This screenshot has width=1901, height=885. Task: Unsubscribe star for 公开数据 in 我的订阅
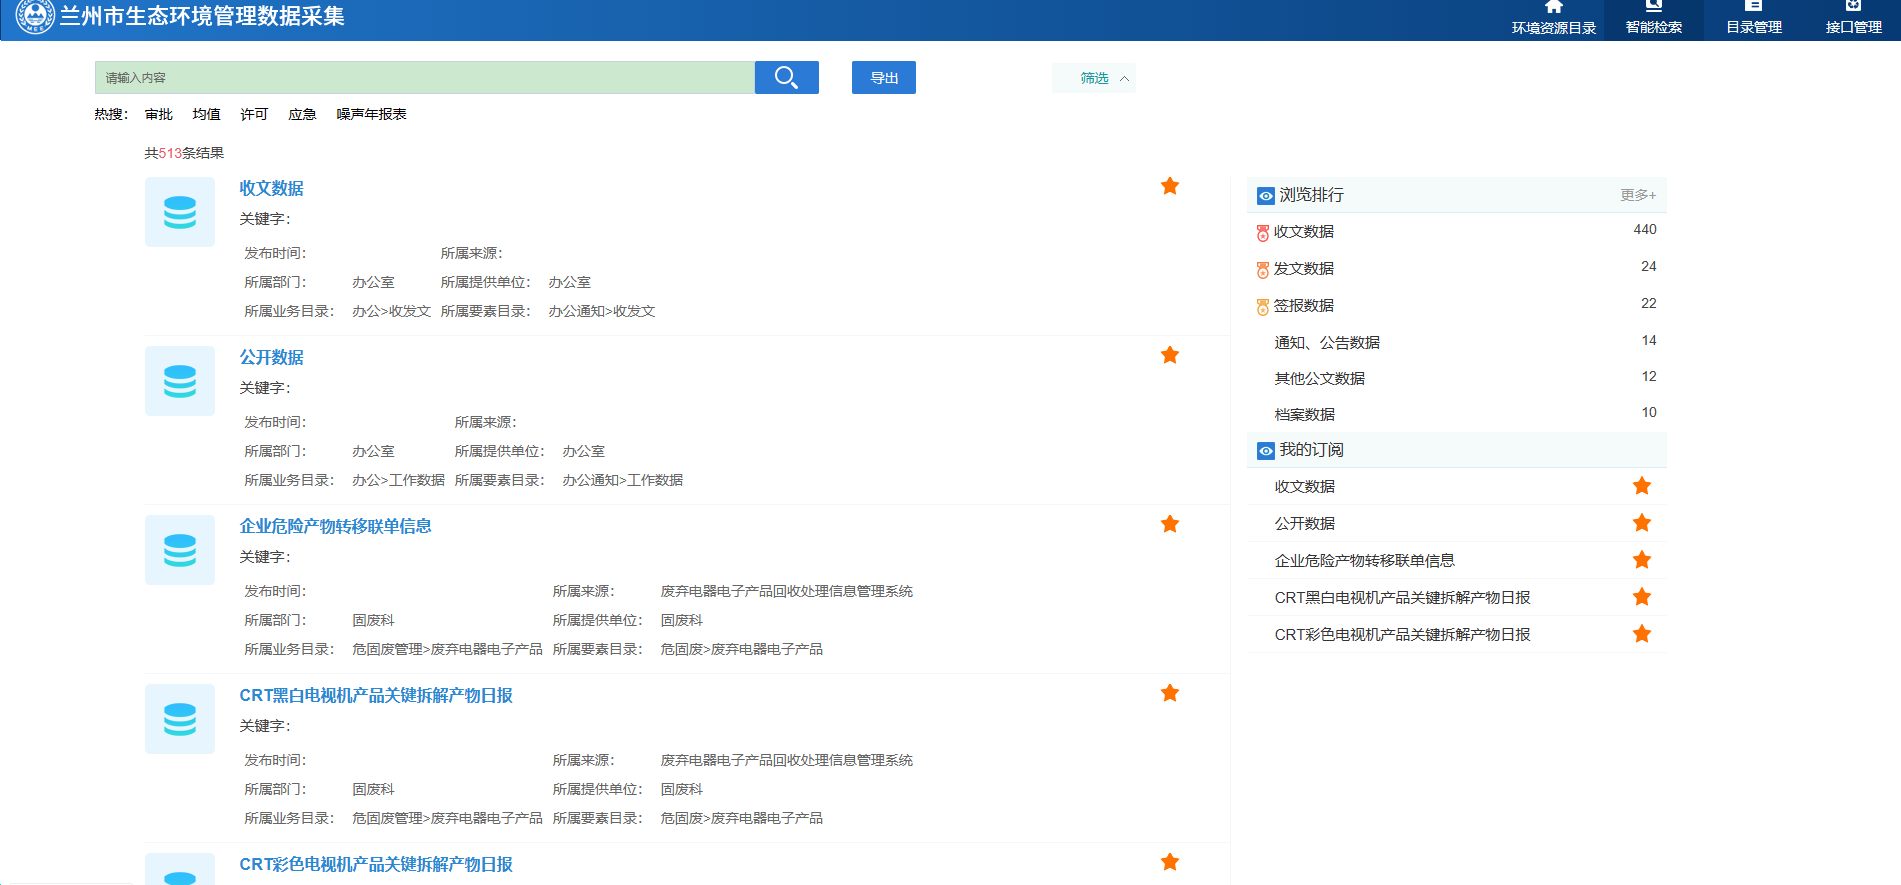(1642, 523)
